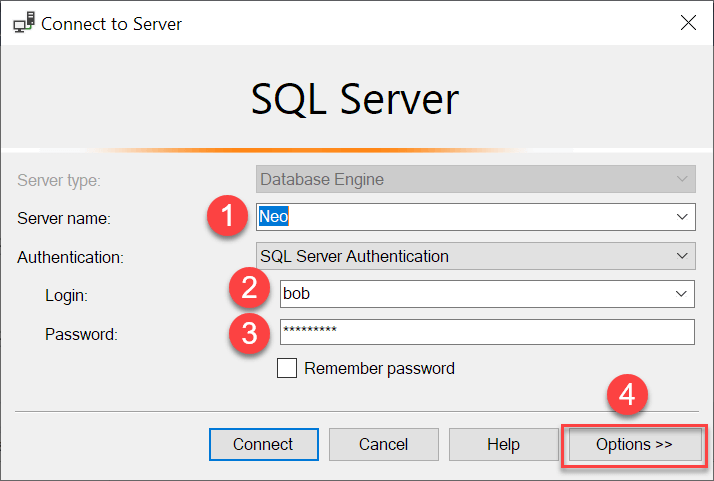Open Help for this dialog
Viewport: 714px width, 481px height.
coord(503,444)
